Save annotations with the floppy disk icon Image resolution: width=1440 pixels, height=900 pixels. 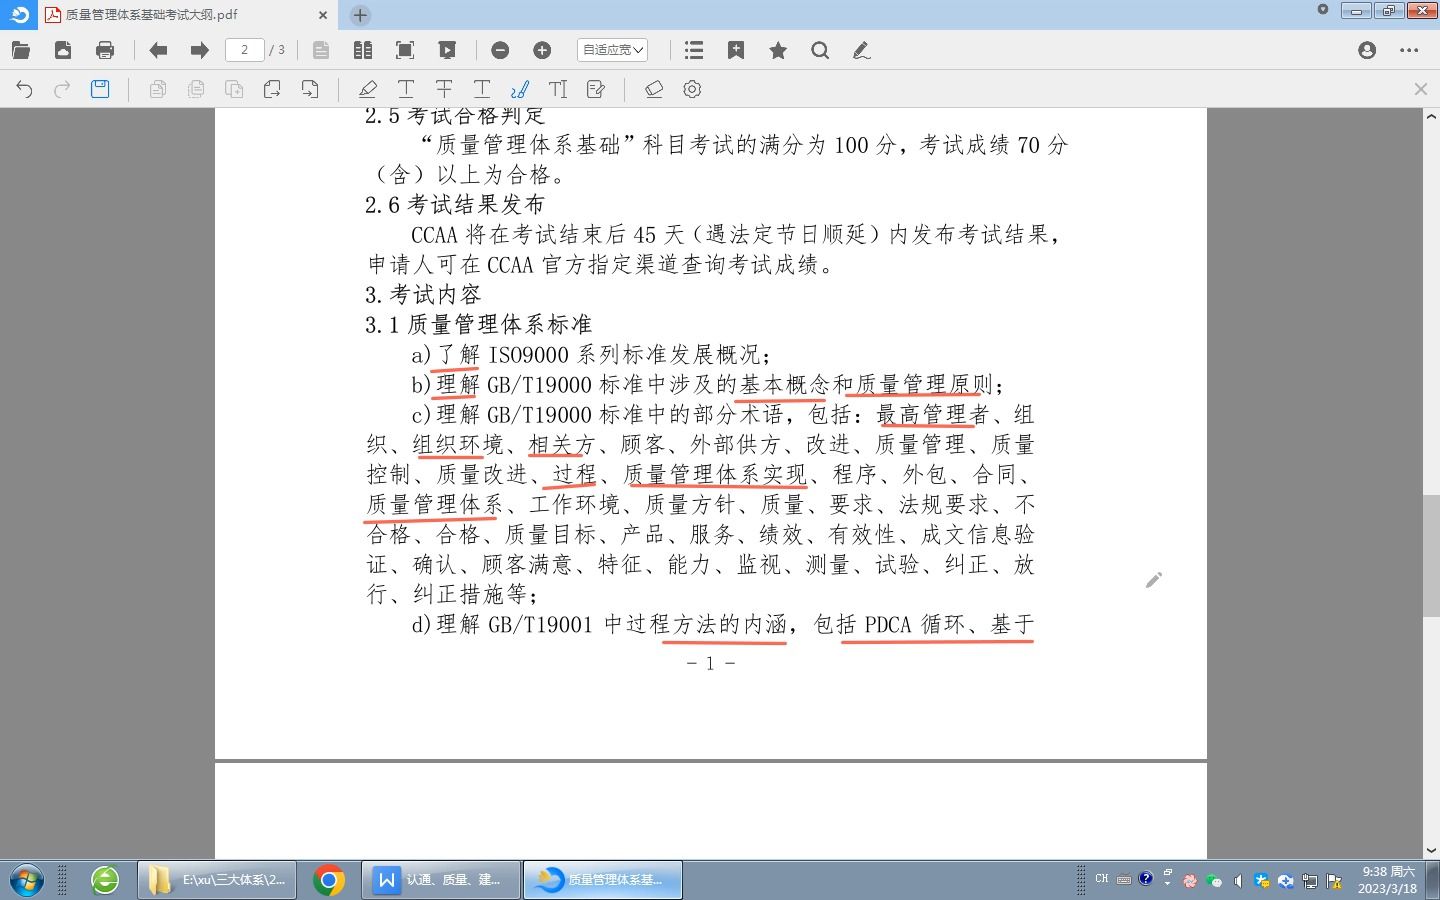tap(100, 89)
